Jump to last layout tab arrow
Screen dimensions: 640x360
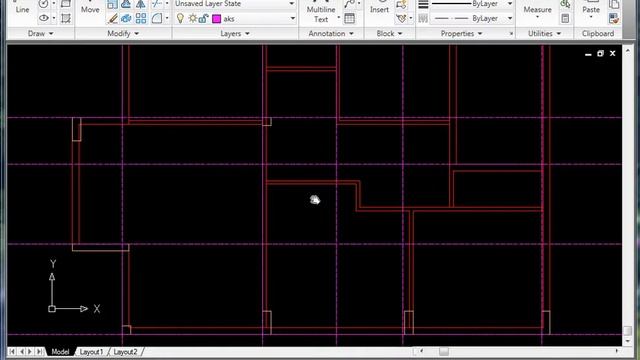(39, 351)
